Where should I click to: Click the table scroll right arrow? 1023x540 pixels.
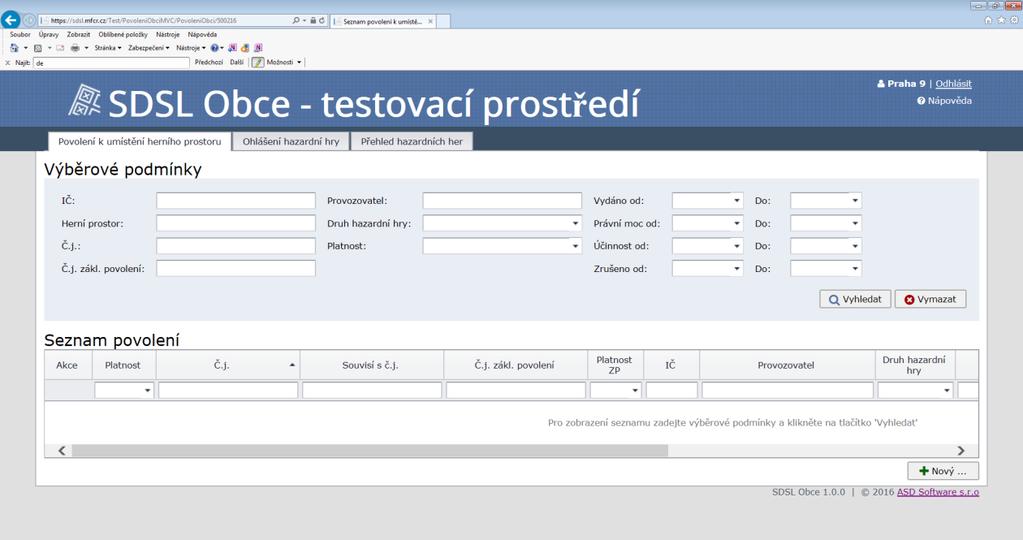[x=960, y=451]
